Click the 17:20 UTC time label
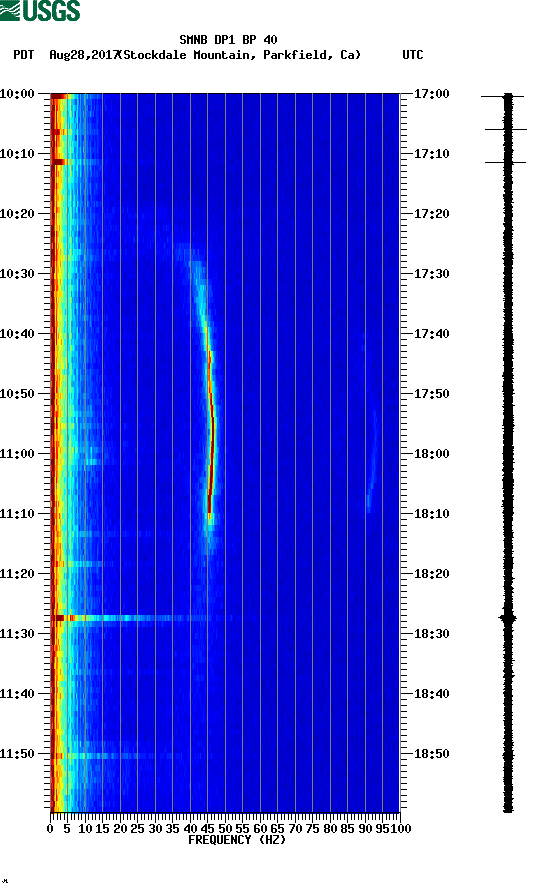 (431, 214)
